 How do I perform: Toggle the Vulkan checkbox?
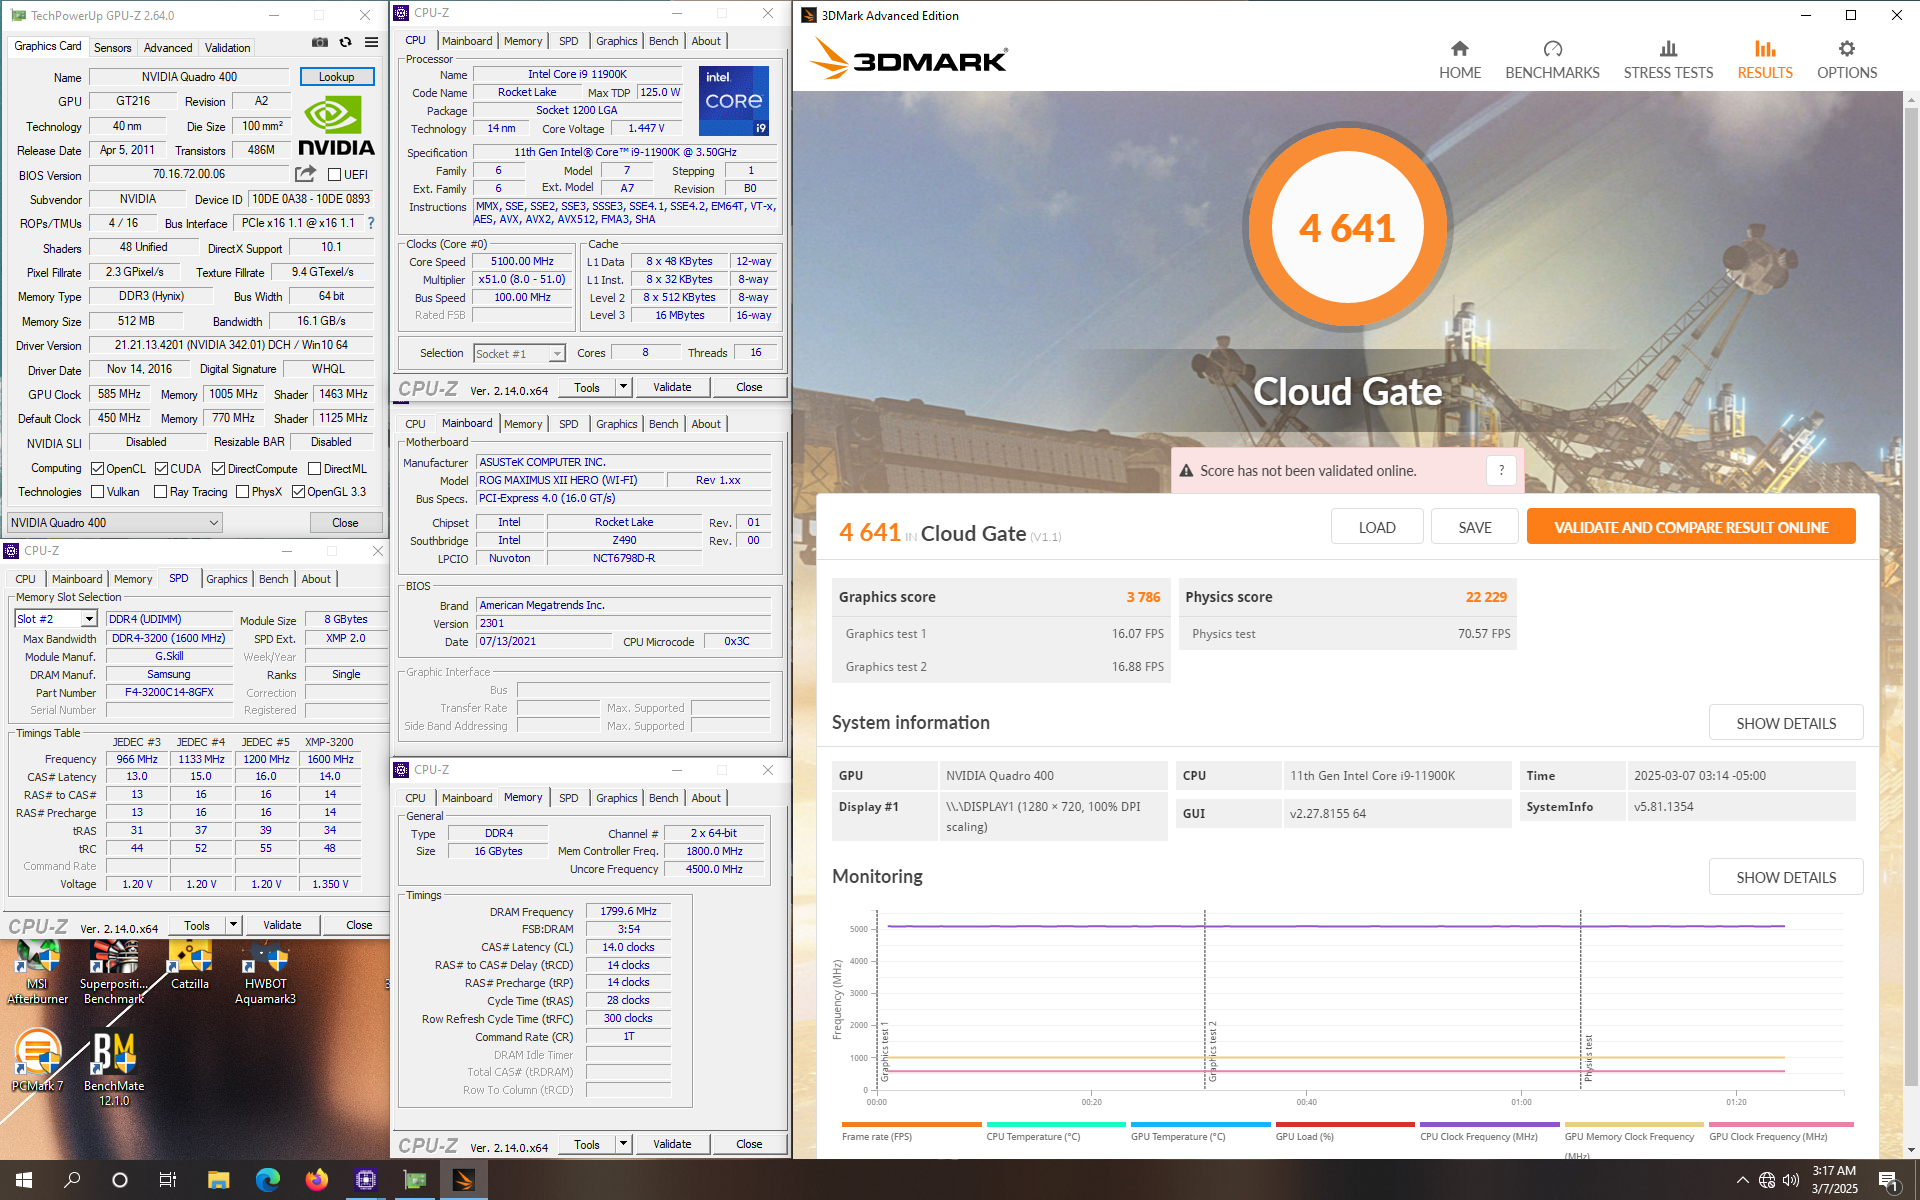[97, 491]
